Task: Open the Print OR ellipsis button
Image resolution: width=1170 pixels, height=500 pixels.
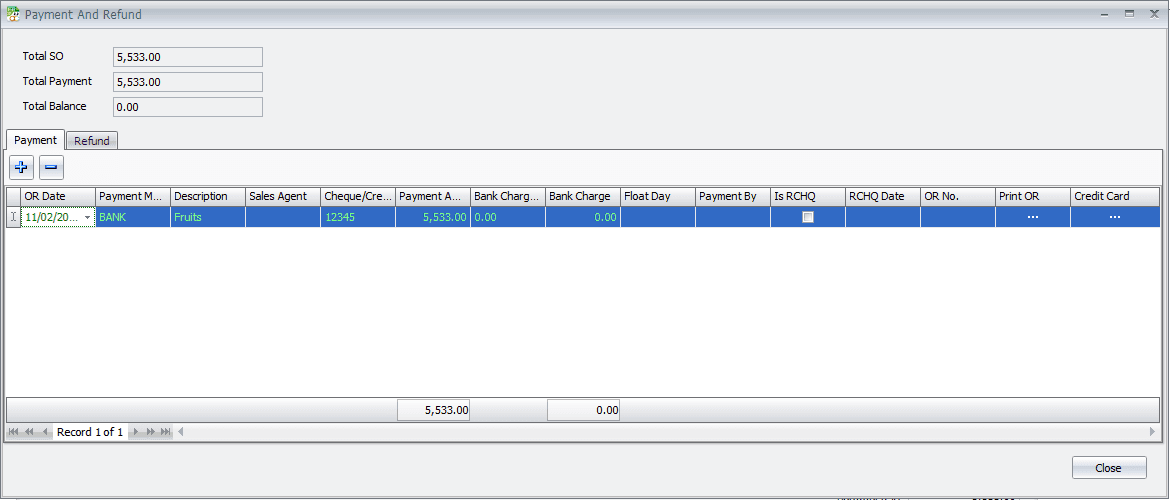Action: (x=1033, y=217)
